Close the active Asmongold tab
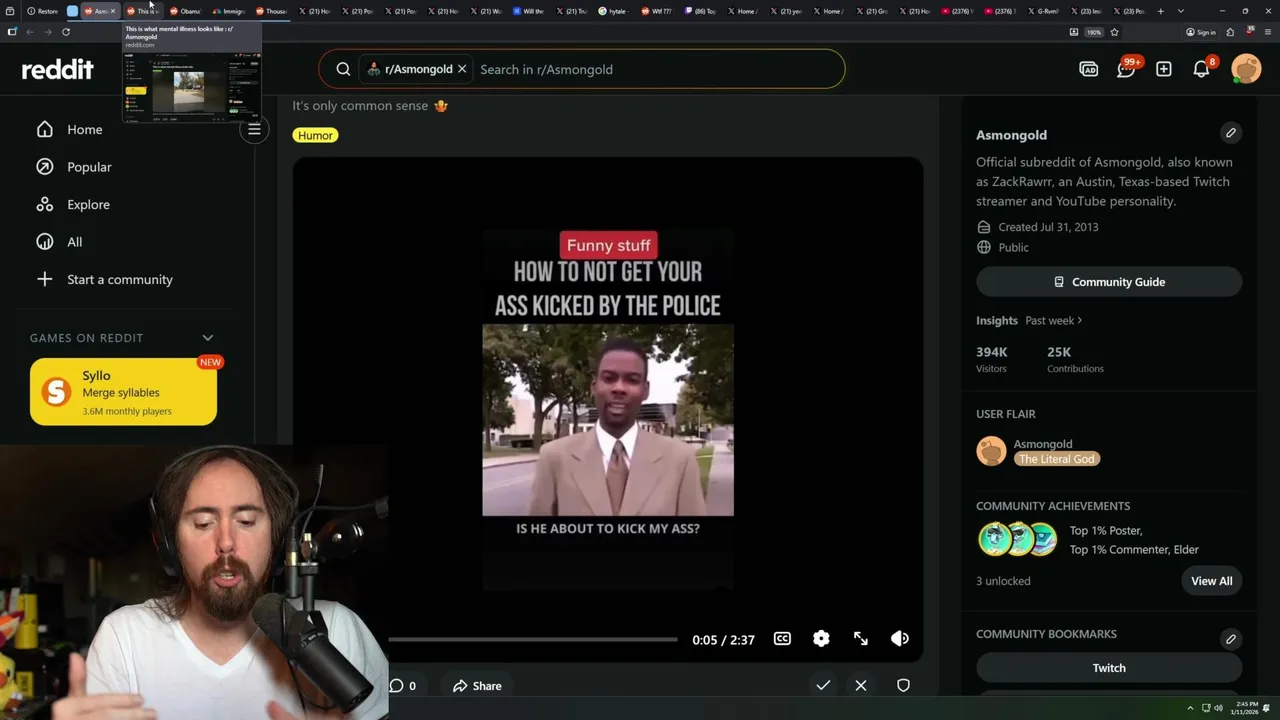This screenshot has height=720, width=1280. click(x=113, y=11)
